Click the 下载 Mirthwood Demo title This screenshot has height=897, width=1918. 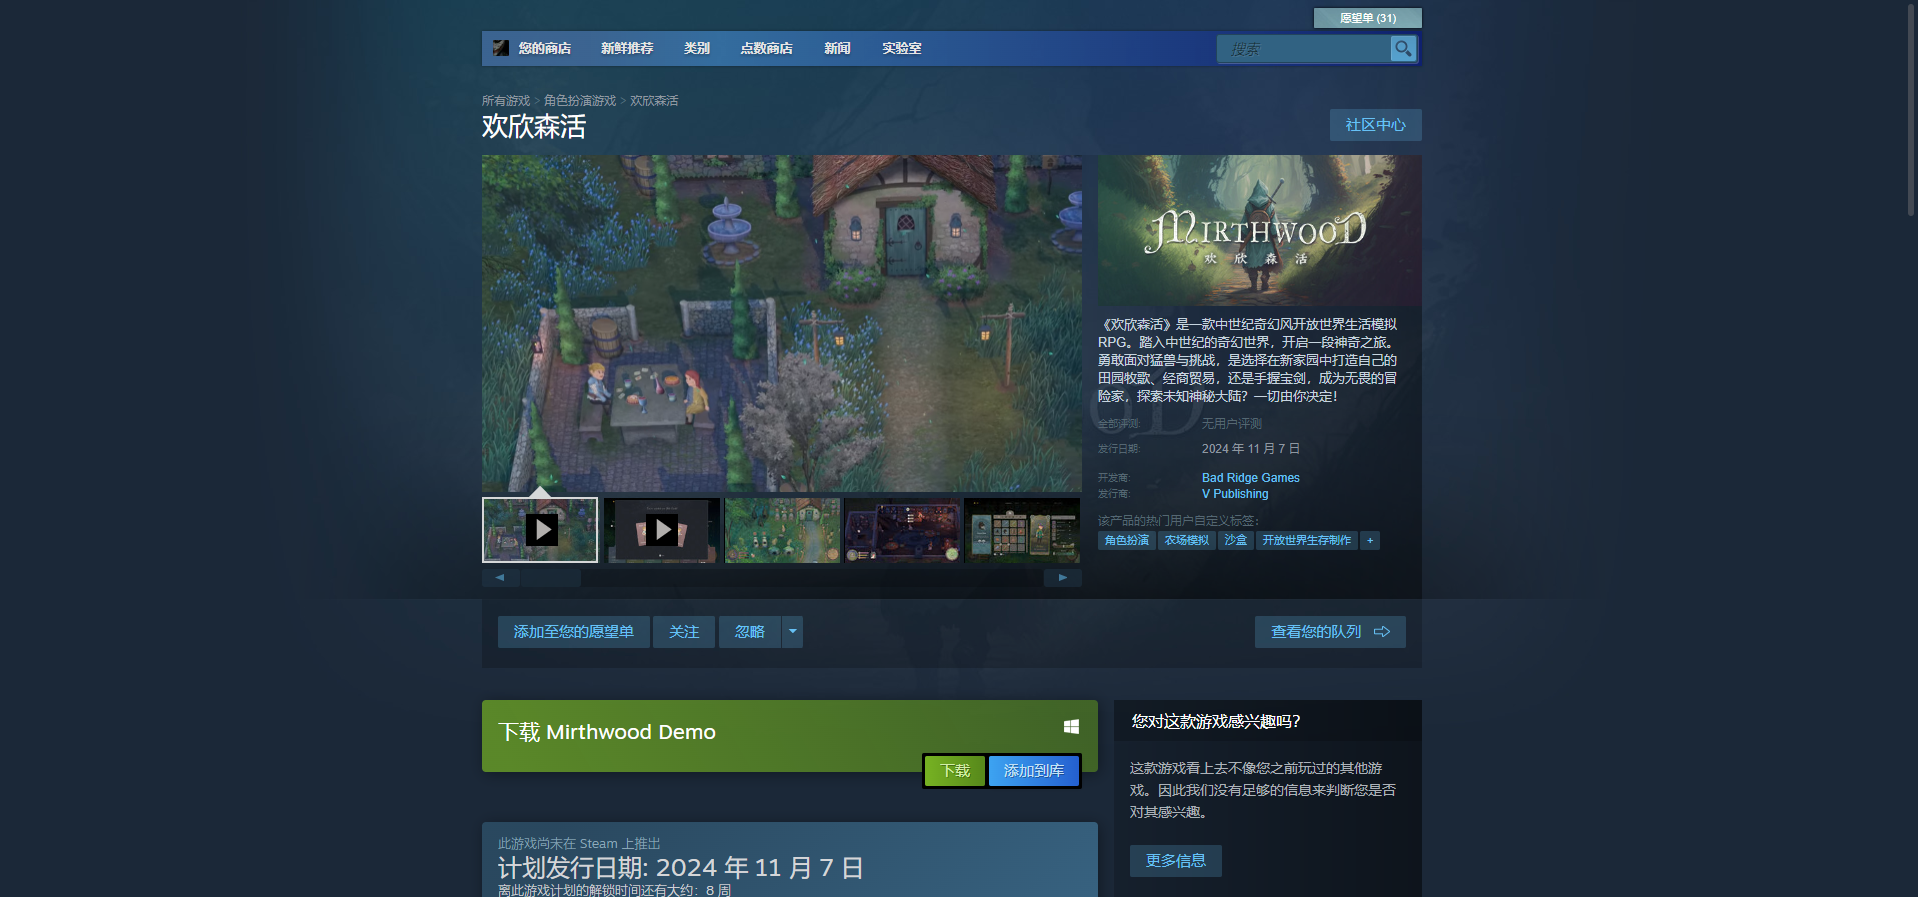tap(607, 732)
